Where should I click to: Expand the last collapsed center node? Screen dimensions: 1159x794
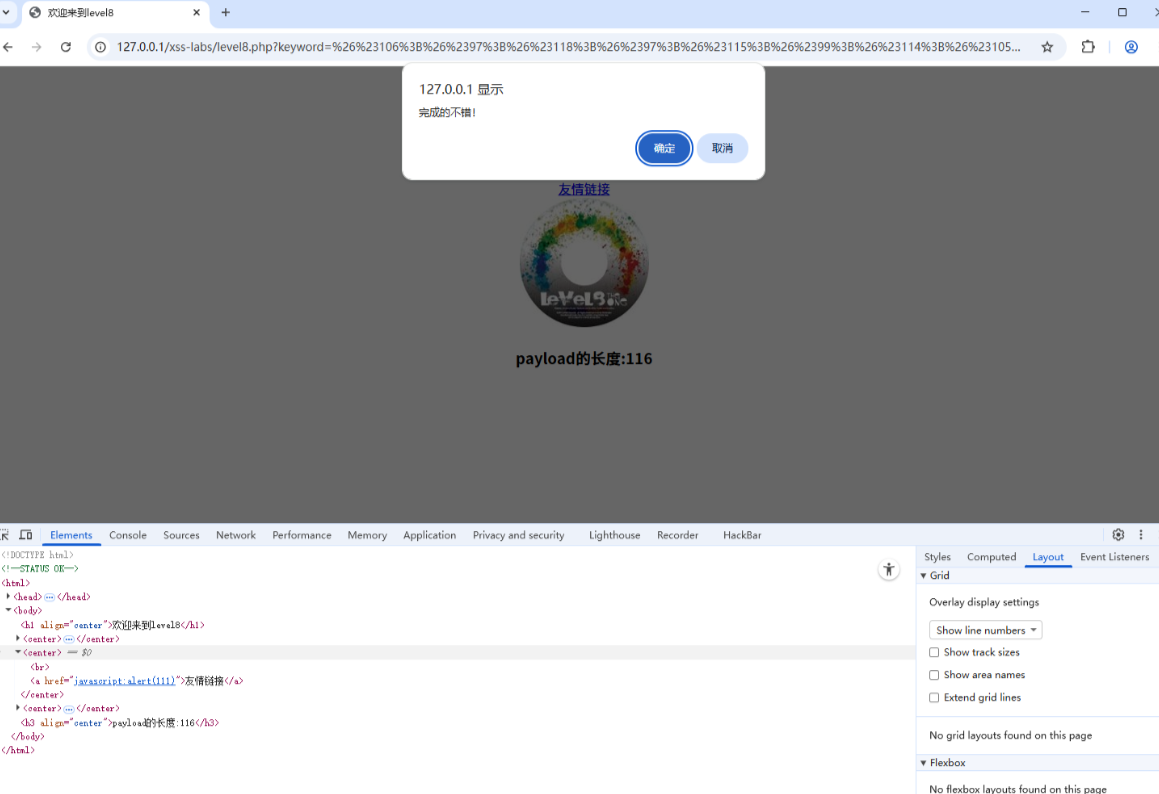[x=18, y=708]
